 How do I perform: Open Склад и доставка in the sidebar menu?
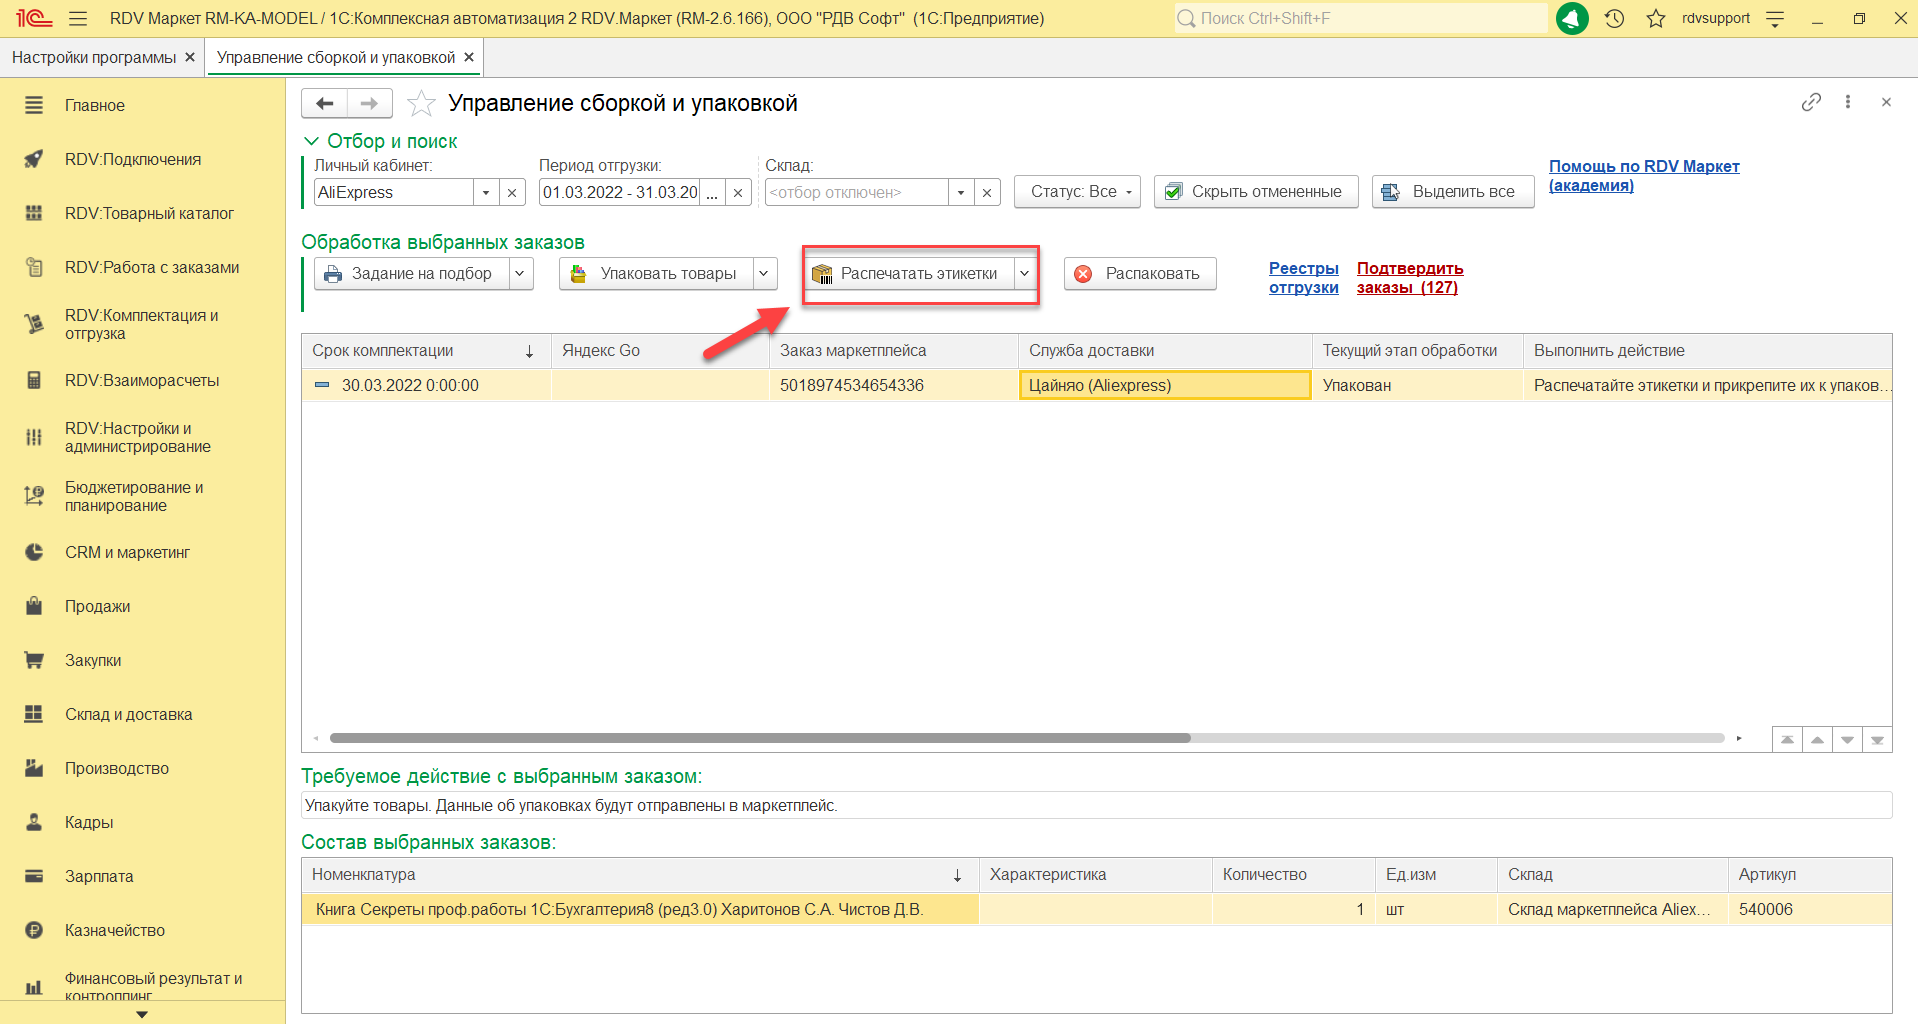coord(128,714)
